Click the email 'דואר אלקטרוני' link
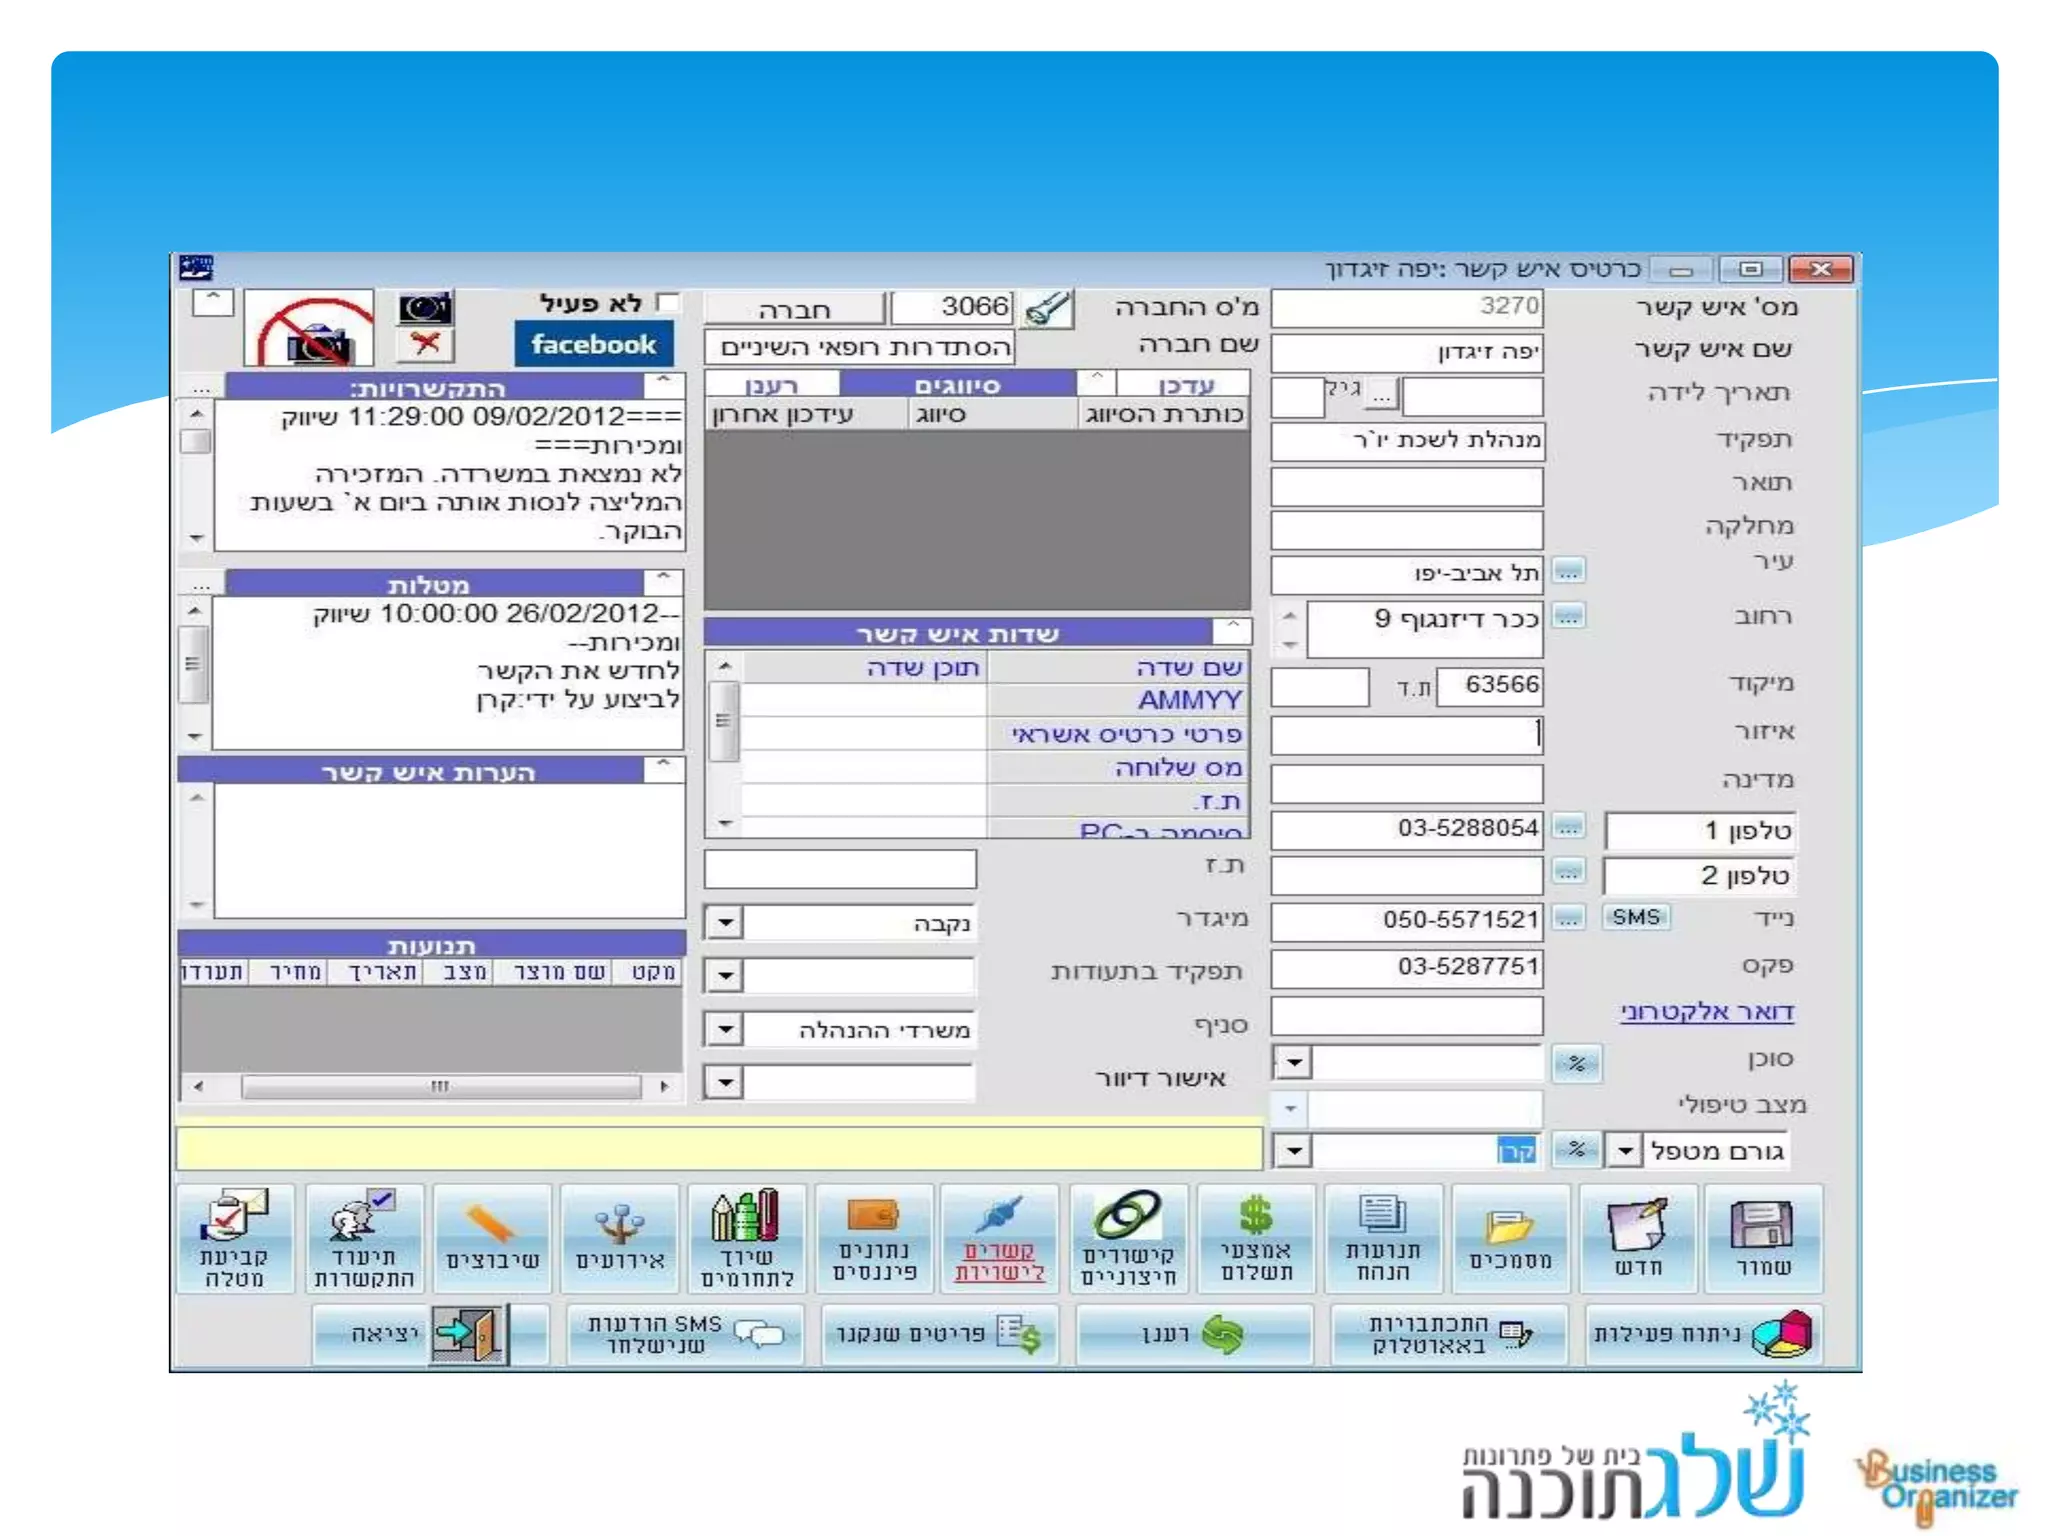The height and width of the screenshot is (1536, 2048). click(x=1706, y=1012)
